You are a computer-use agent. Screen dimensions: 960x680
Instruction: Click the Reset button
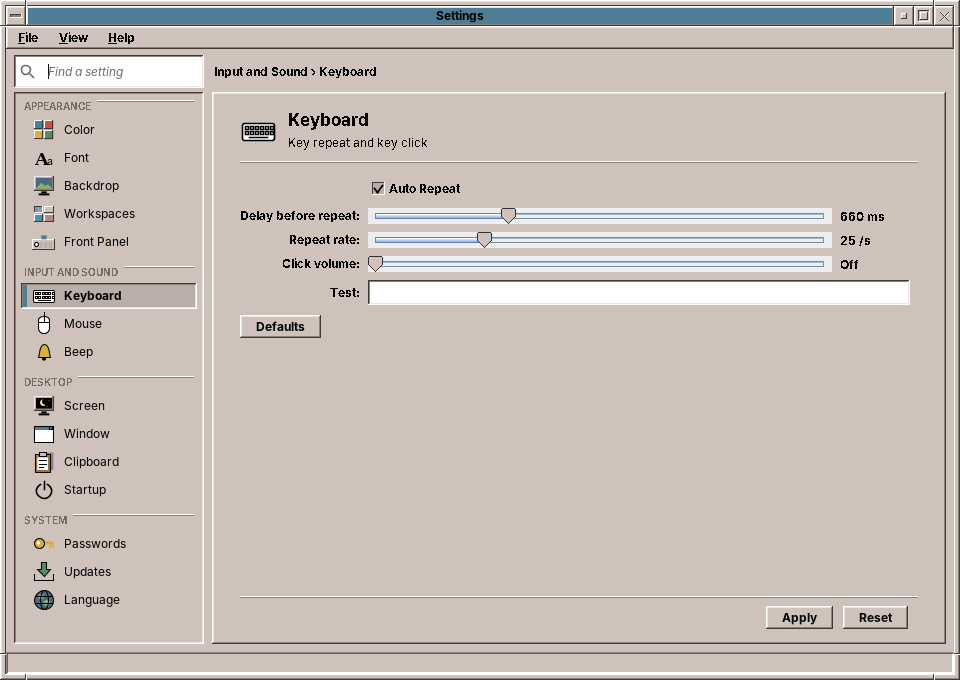(x=875, y=618)
